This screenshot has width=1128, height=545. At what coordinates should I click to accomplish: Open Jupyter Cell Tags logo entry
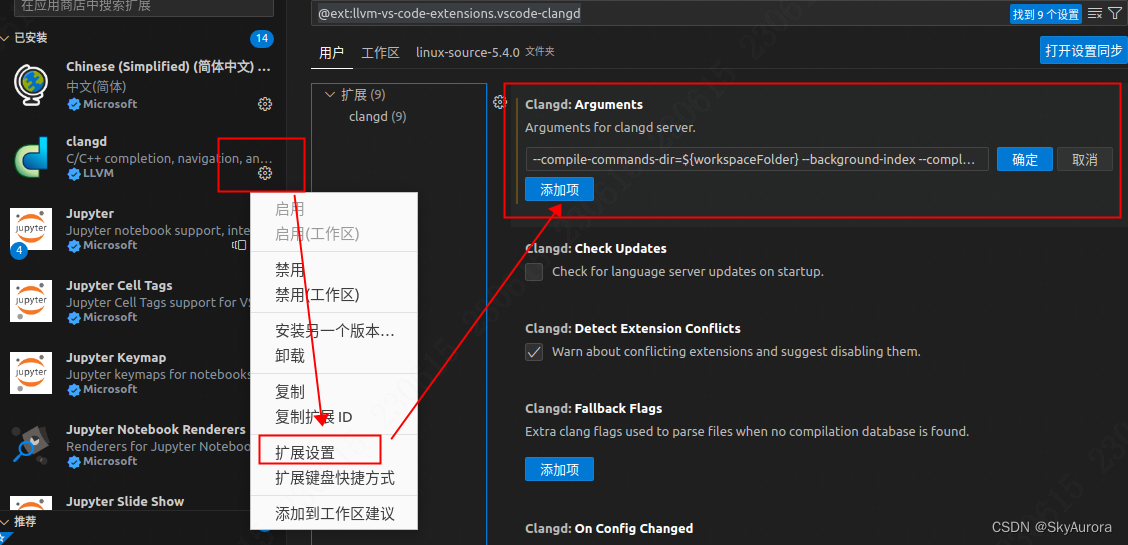click(x=31, y=301)
